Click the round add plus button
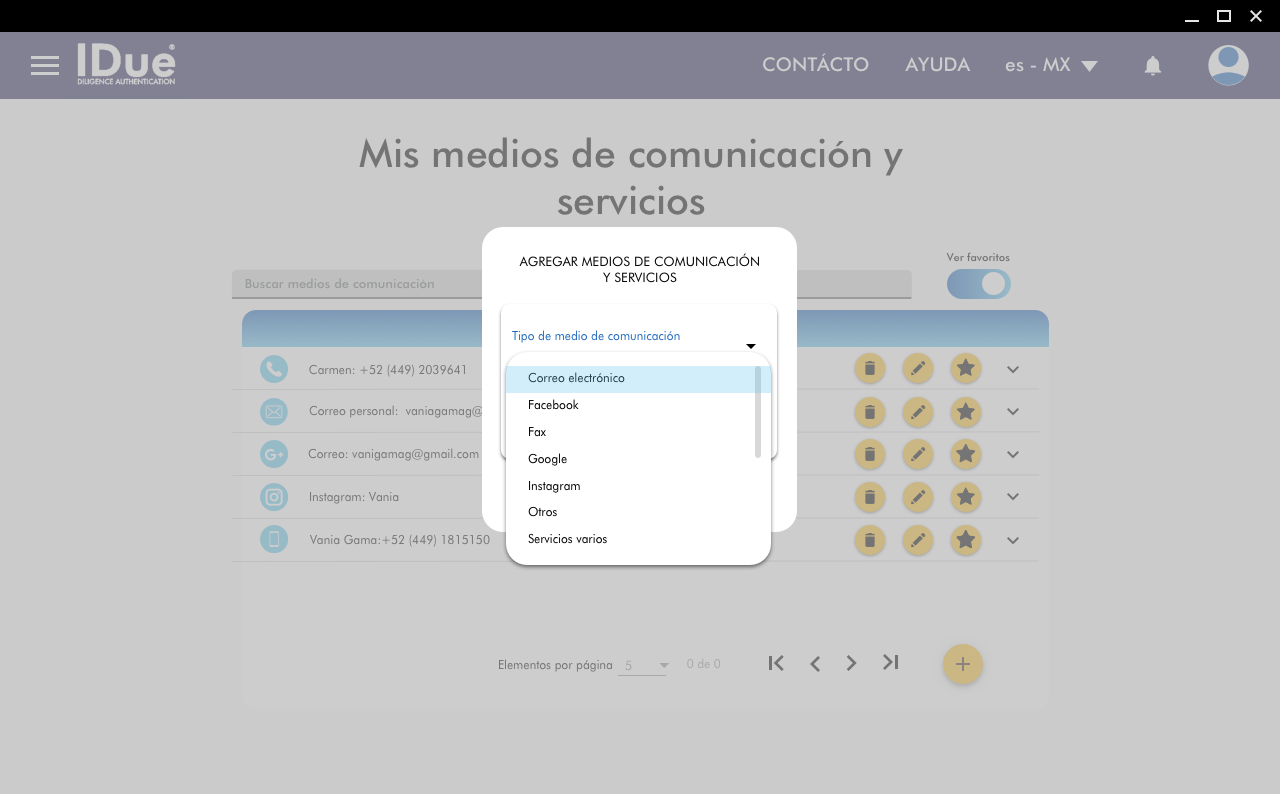 click(x=962, y=664)
